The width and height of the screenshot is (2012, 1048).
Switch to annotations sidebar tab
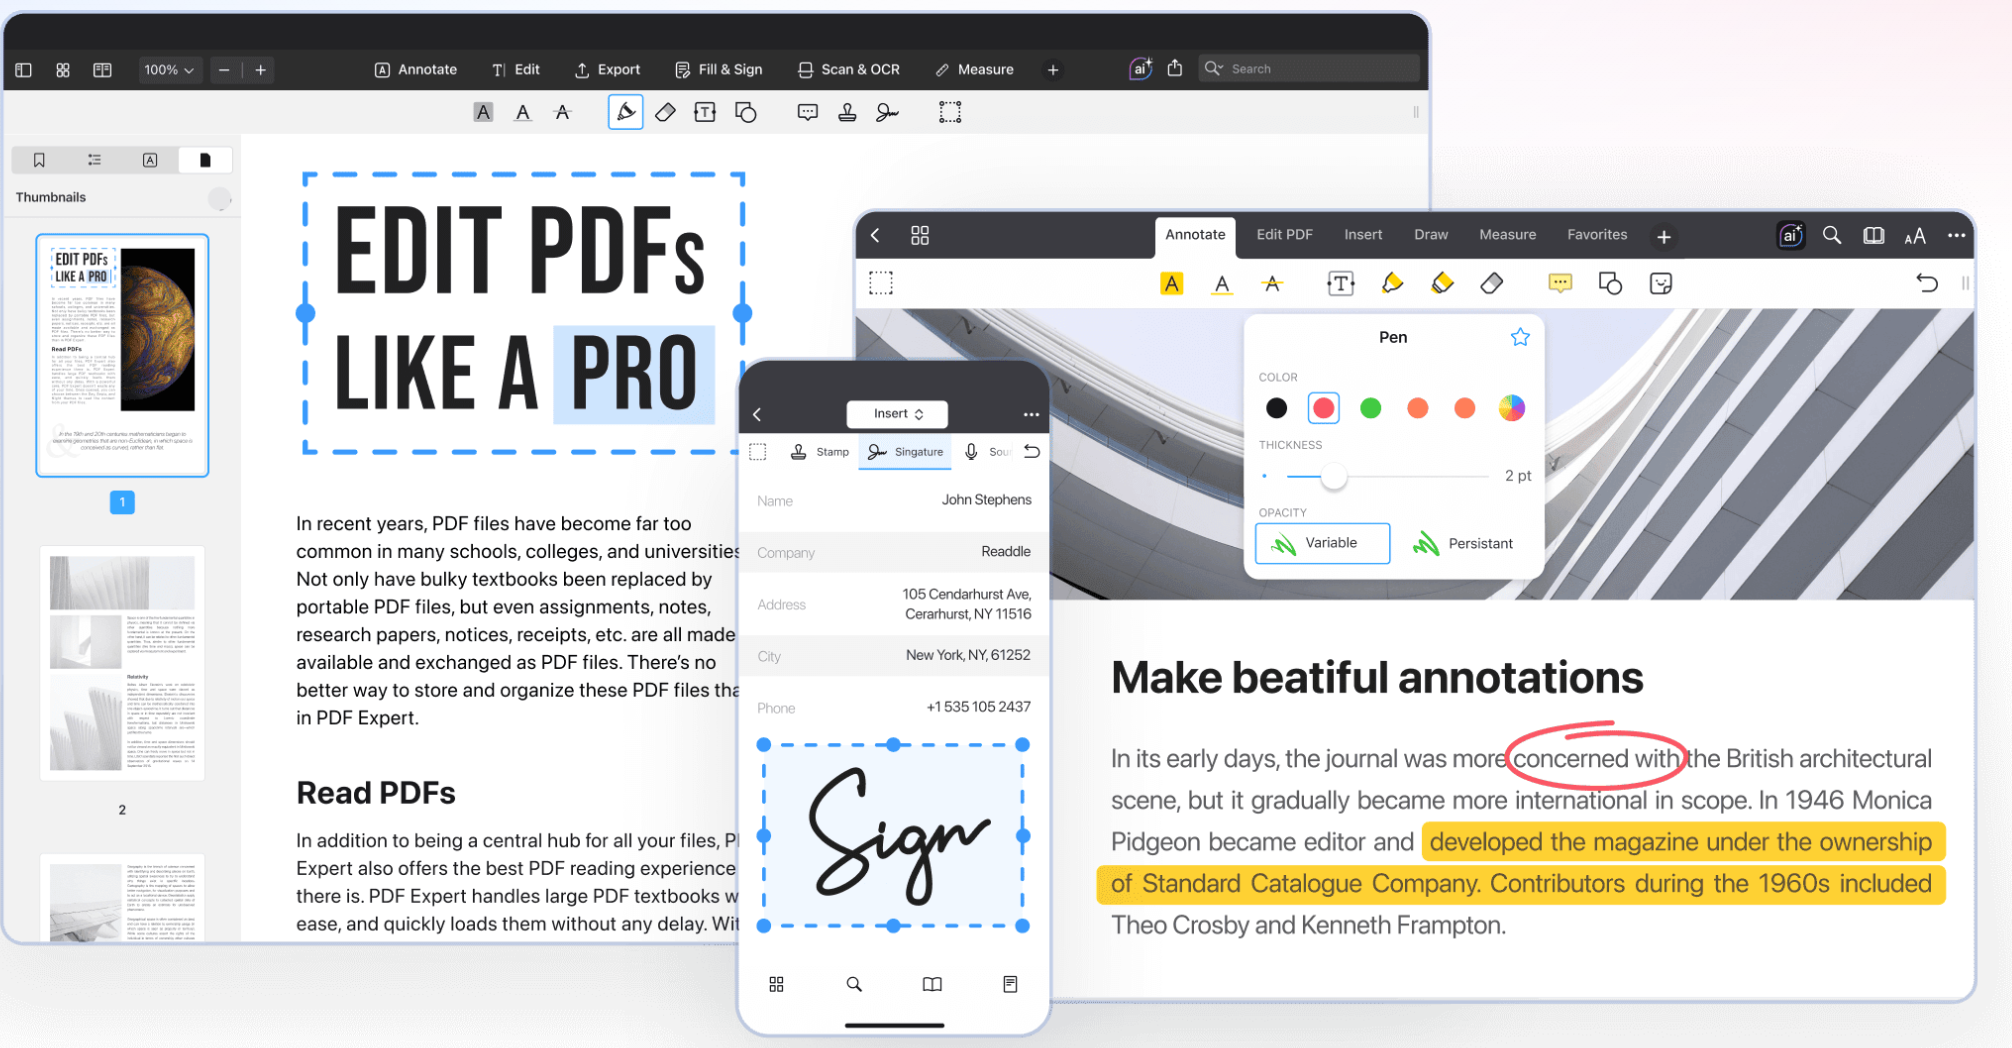coord(150,160)
